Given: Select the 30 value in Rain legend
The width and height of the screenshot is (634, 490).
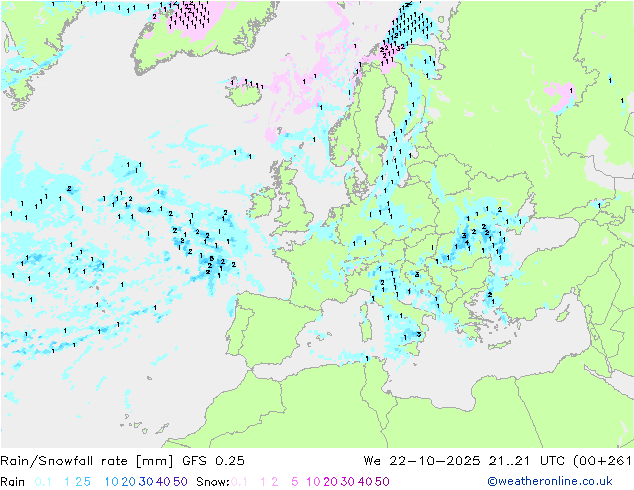Looking at the screenshot, I should (x=146, y=482).
